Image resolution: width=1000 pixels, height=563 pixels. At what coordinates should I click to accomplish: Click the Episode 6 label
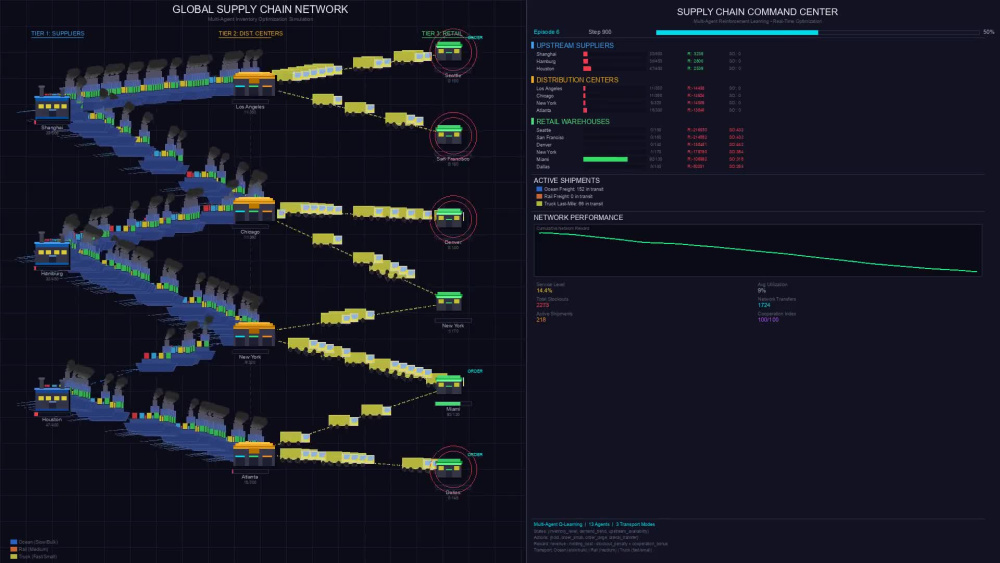coord(547,32)
